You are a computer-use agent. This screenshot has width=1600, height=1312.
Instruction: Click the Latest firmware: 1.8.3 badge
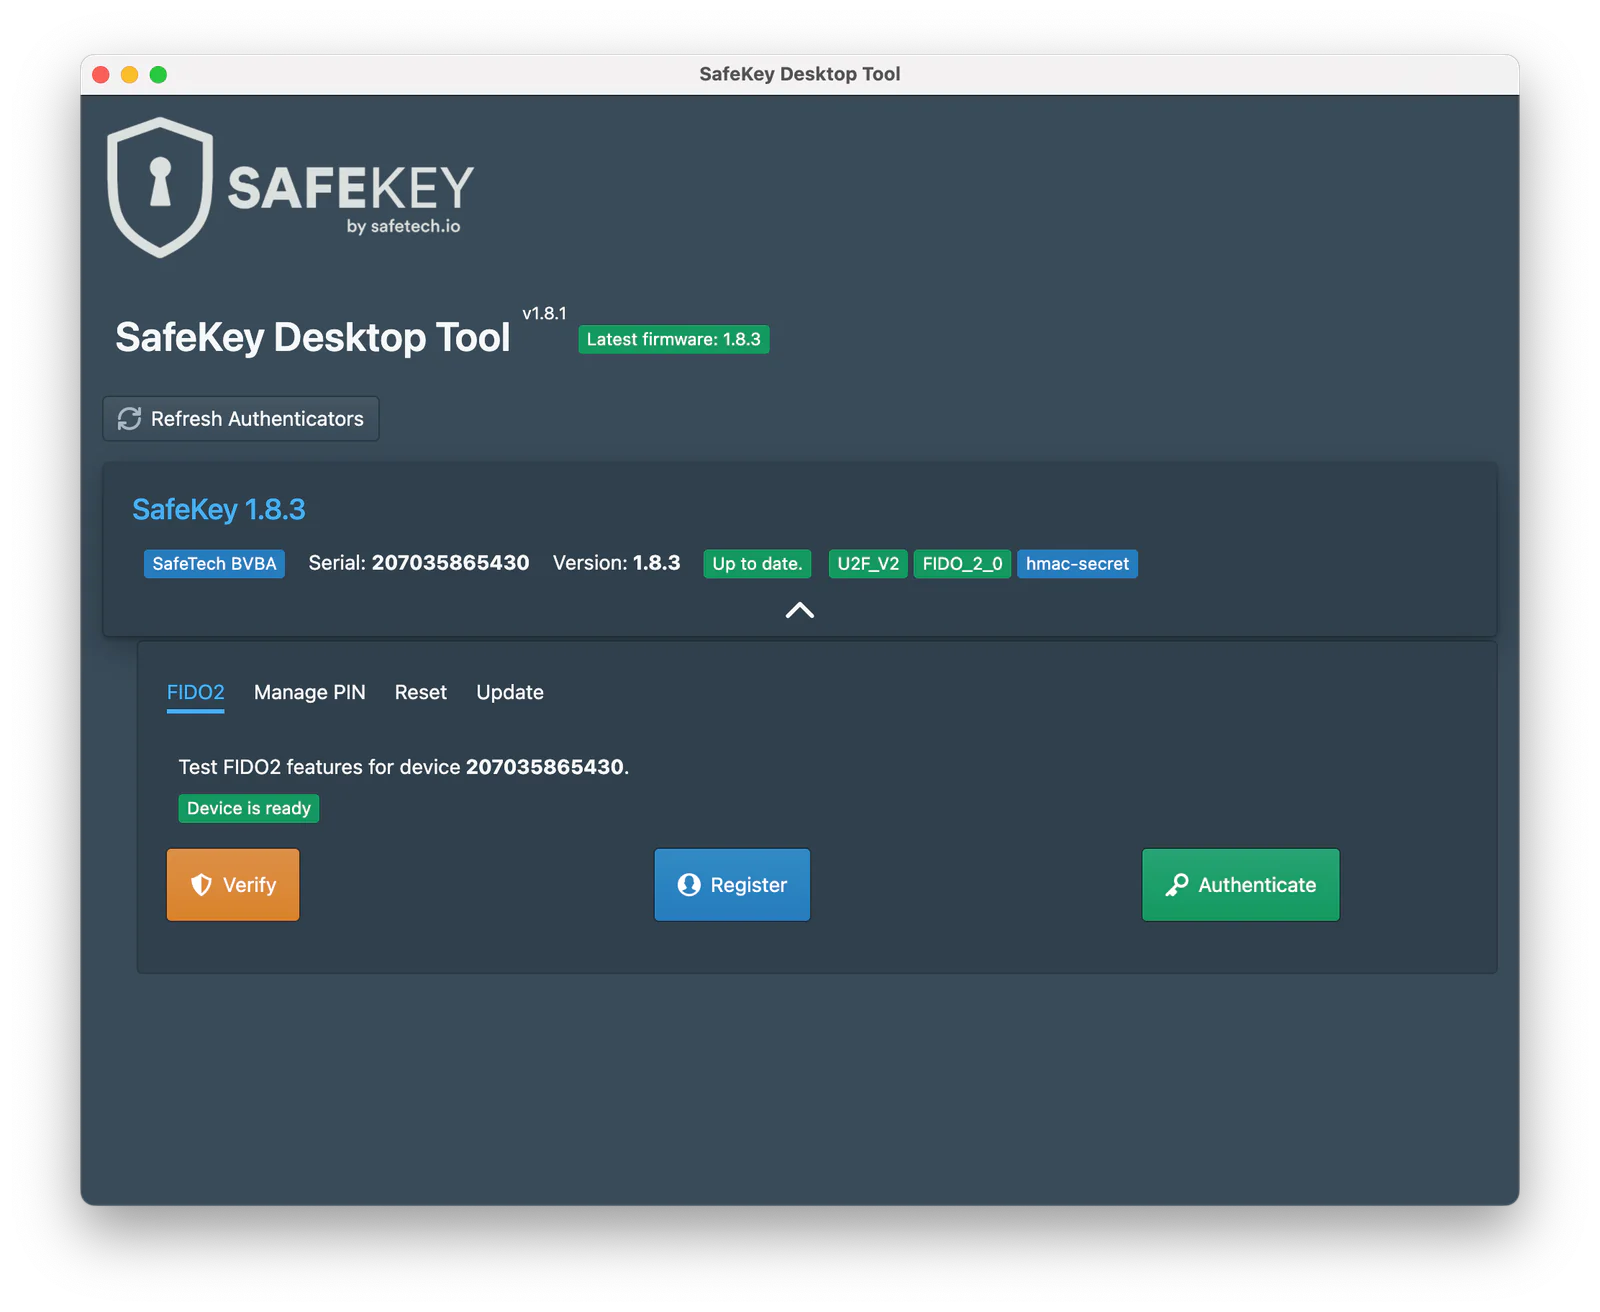(674, 340)
